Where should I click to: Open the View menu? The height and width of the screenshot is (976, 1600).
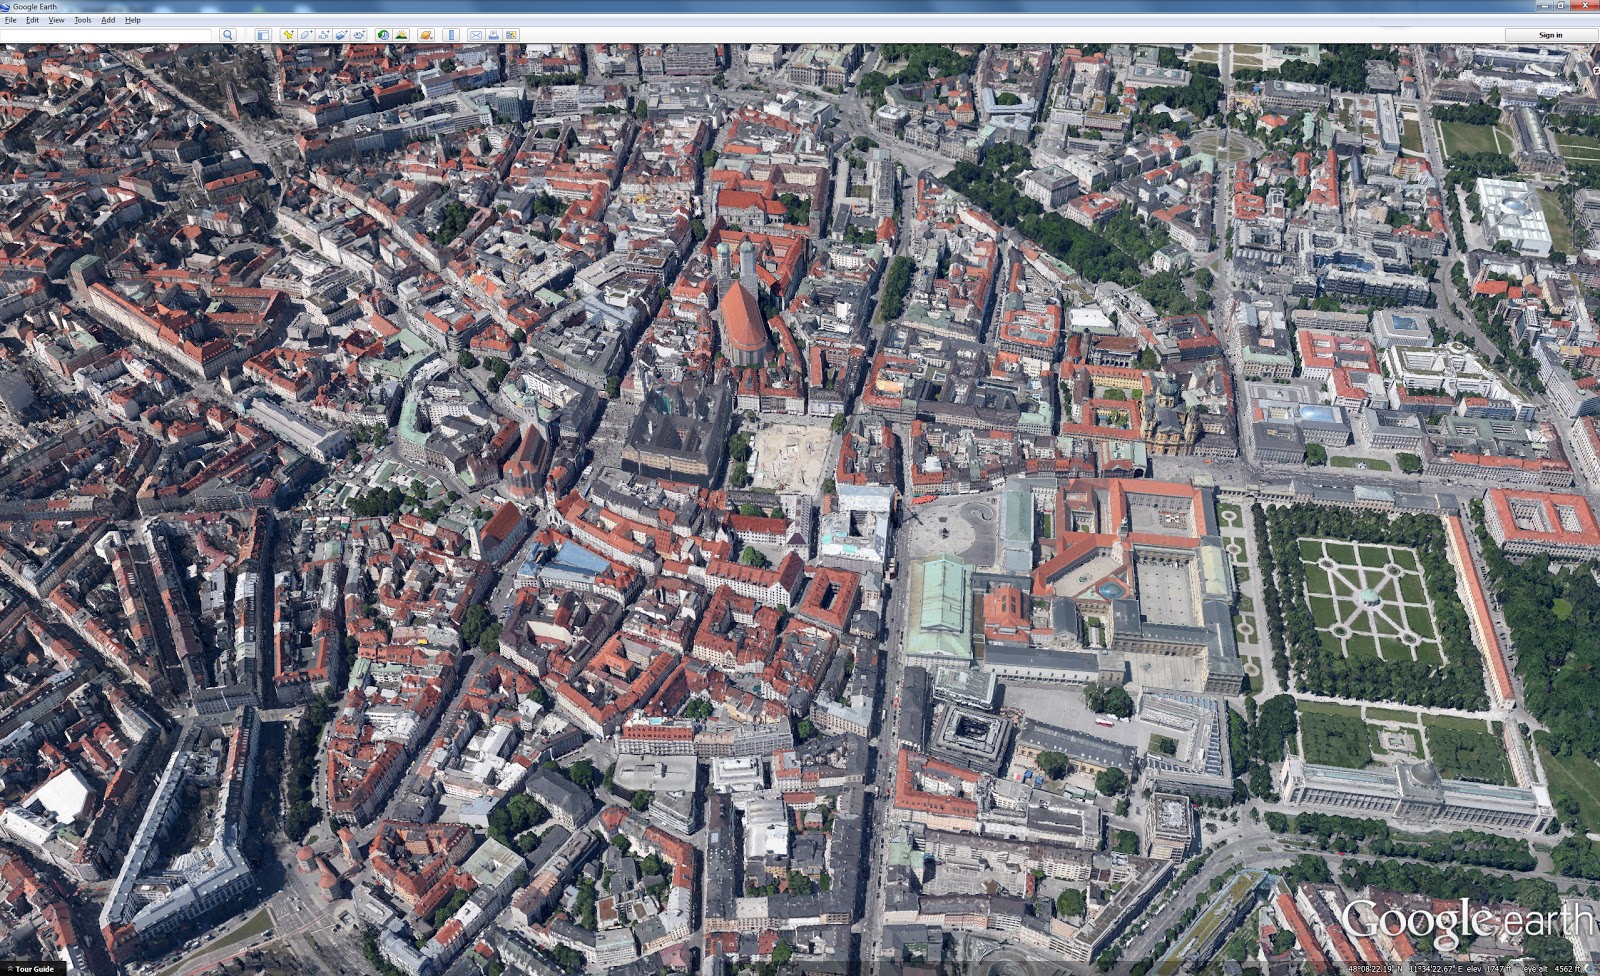coord(56,19)
